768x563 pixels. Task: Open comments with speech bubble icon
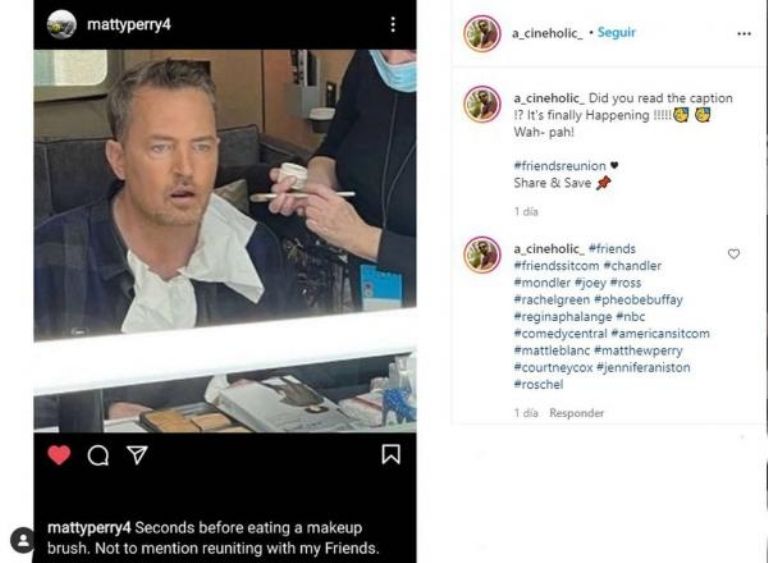click(98, 456)
